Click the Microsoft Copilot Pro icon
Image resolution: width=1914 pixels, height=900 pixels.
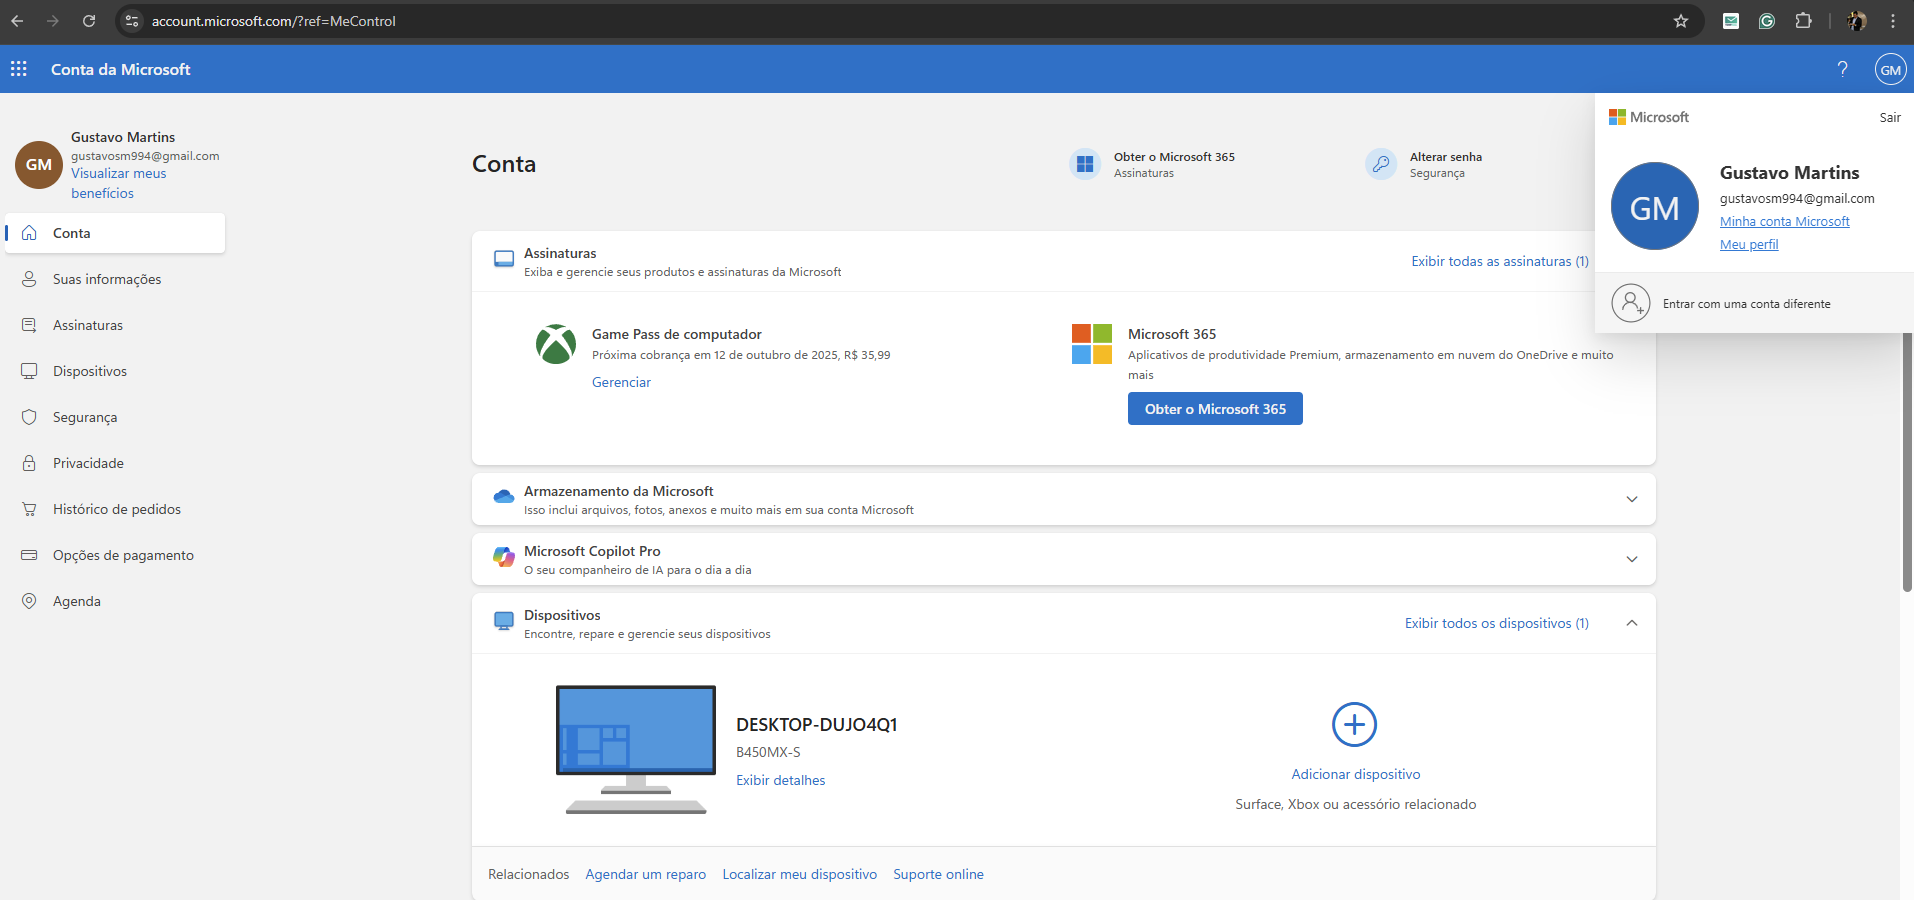point(504,557)
